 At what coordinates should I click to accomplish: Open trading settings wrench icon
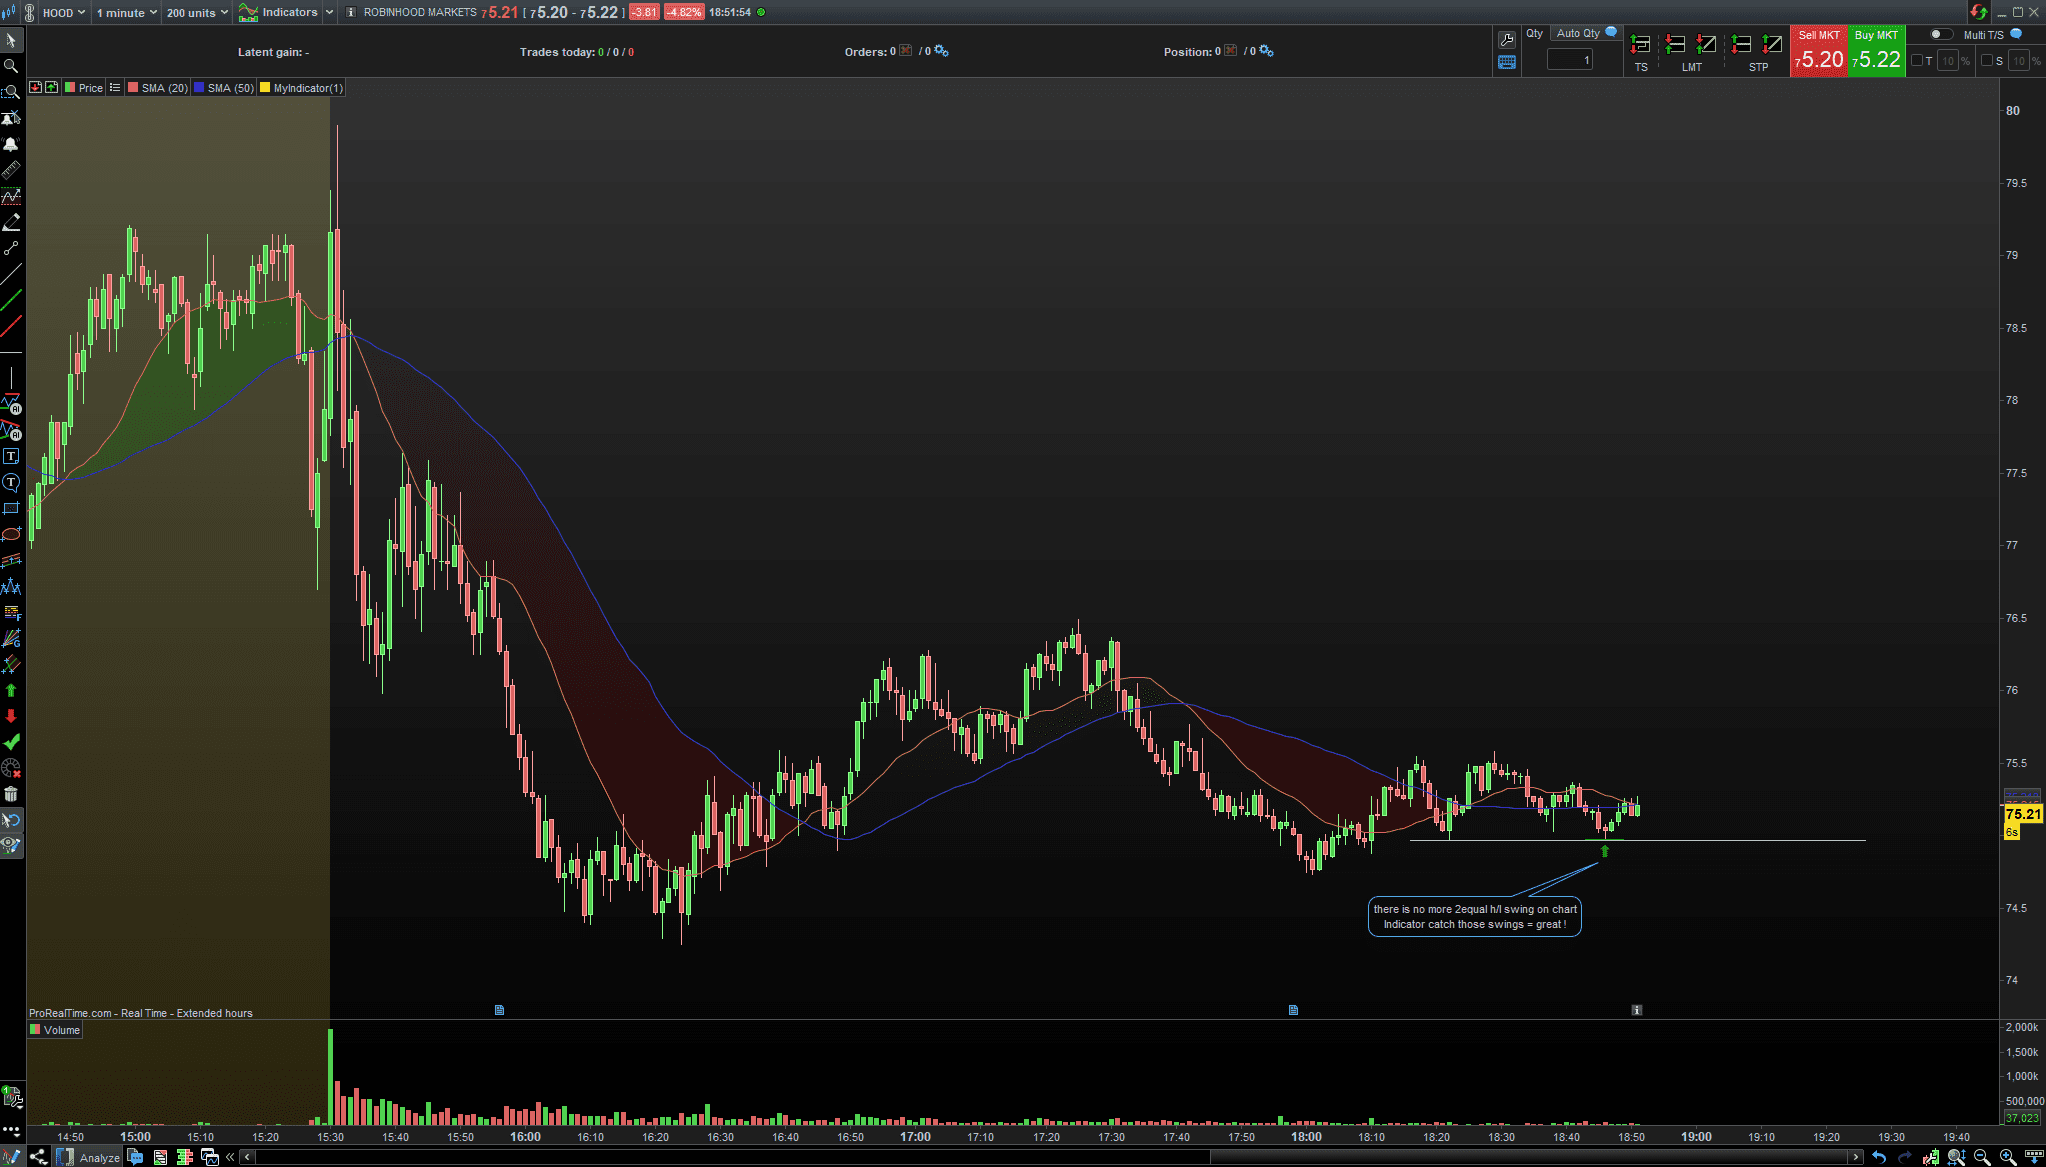tap(1506, 40)
